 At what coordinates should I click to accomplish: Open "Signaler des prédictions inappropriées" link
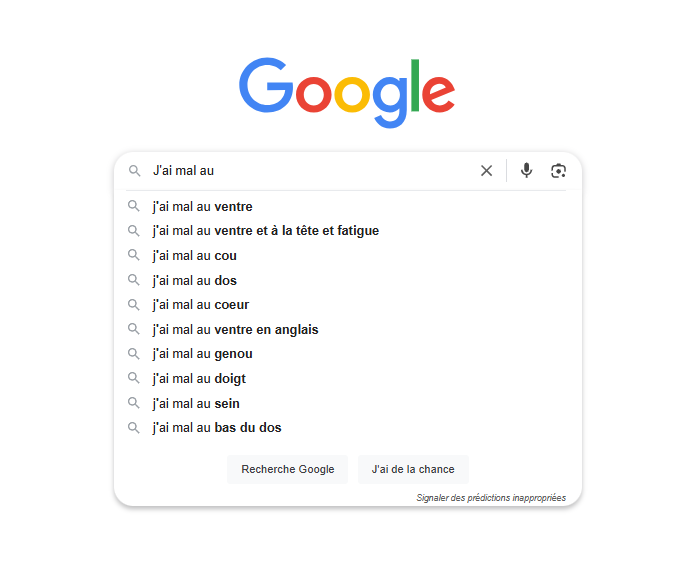coord(491,498)
